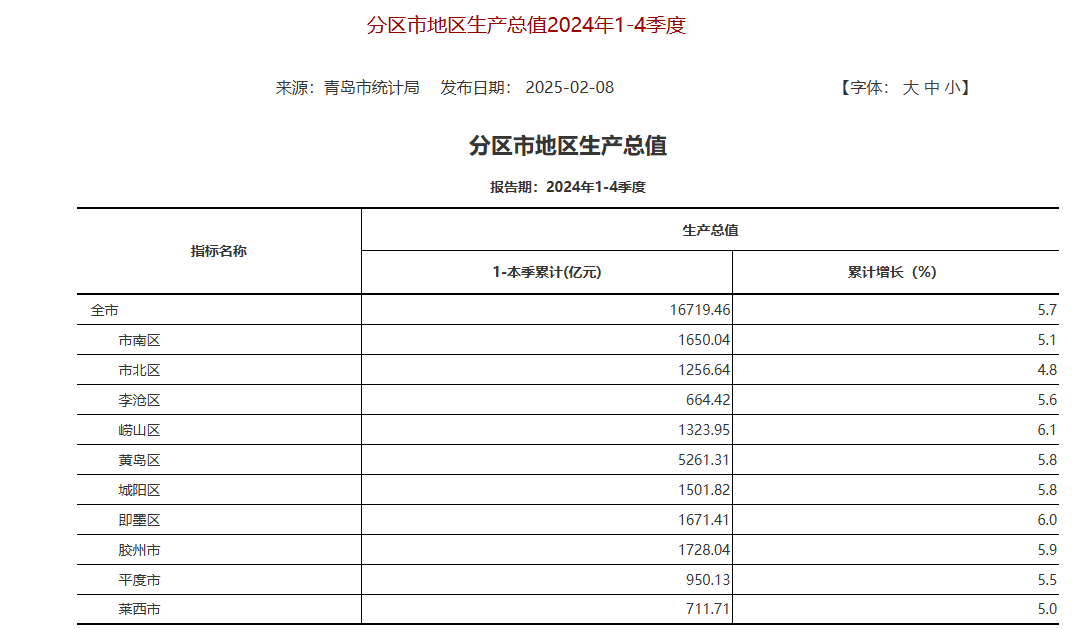Click the 即墨区 value 1671.41
The width and height of the screenshot is (1076, 635).
tap(704, 520)
